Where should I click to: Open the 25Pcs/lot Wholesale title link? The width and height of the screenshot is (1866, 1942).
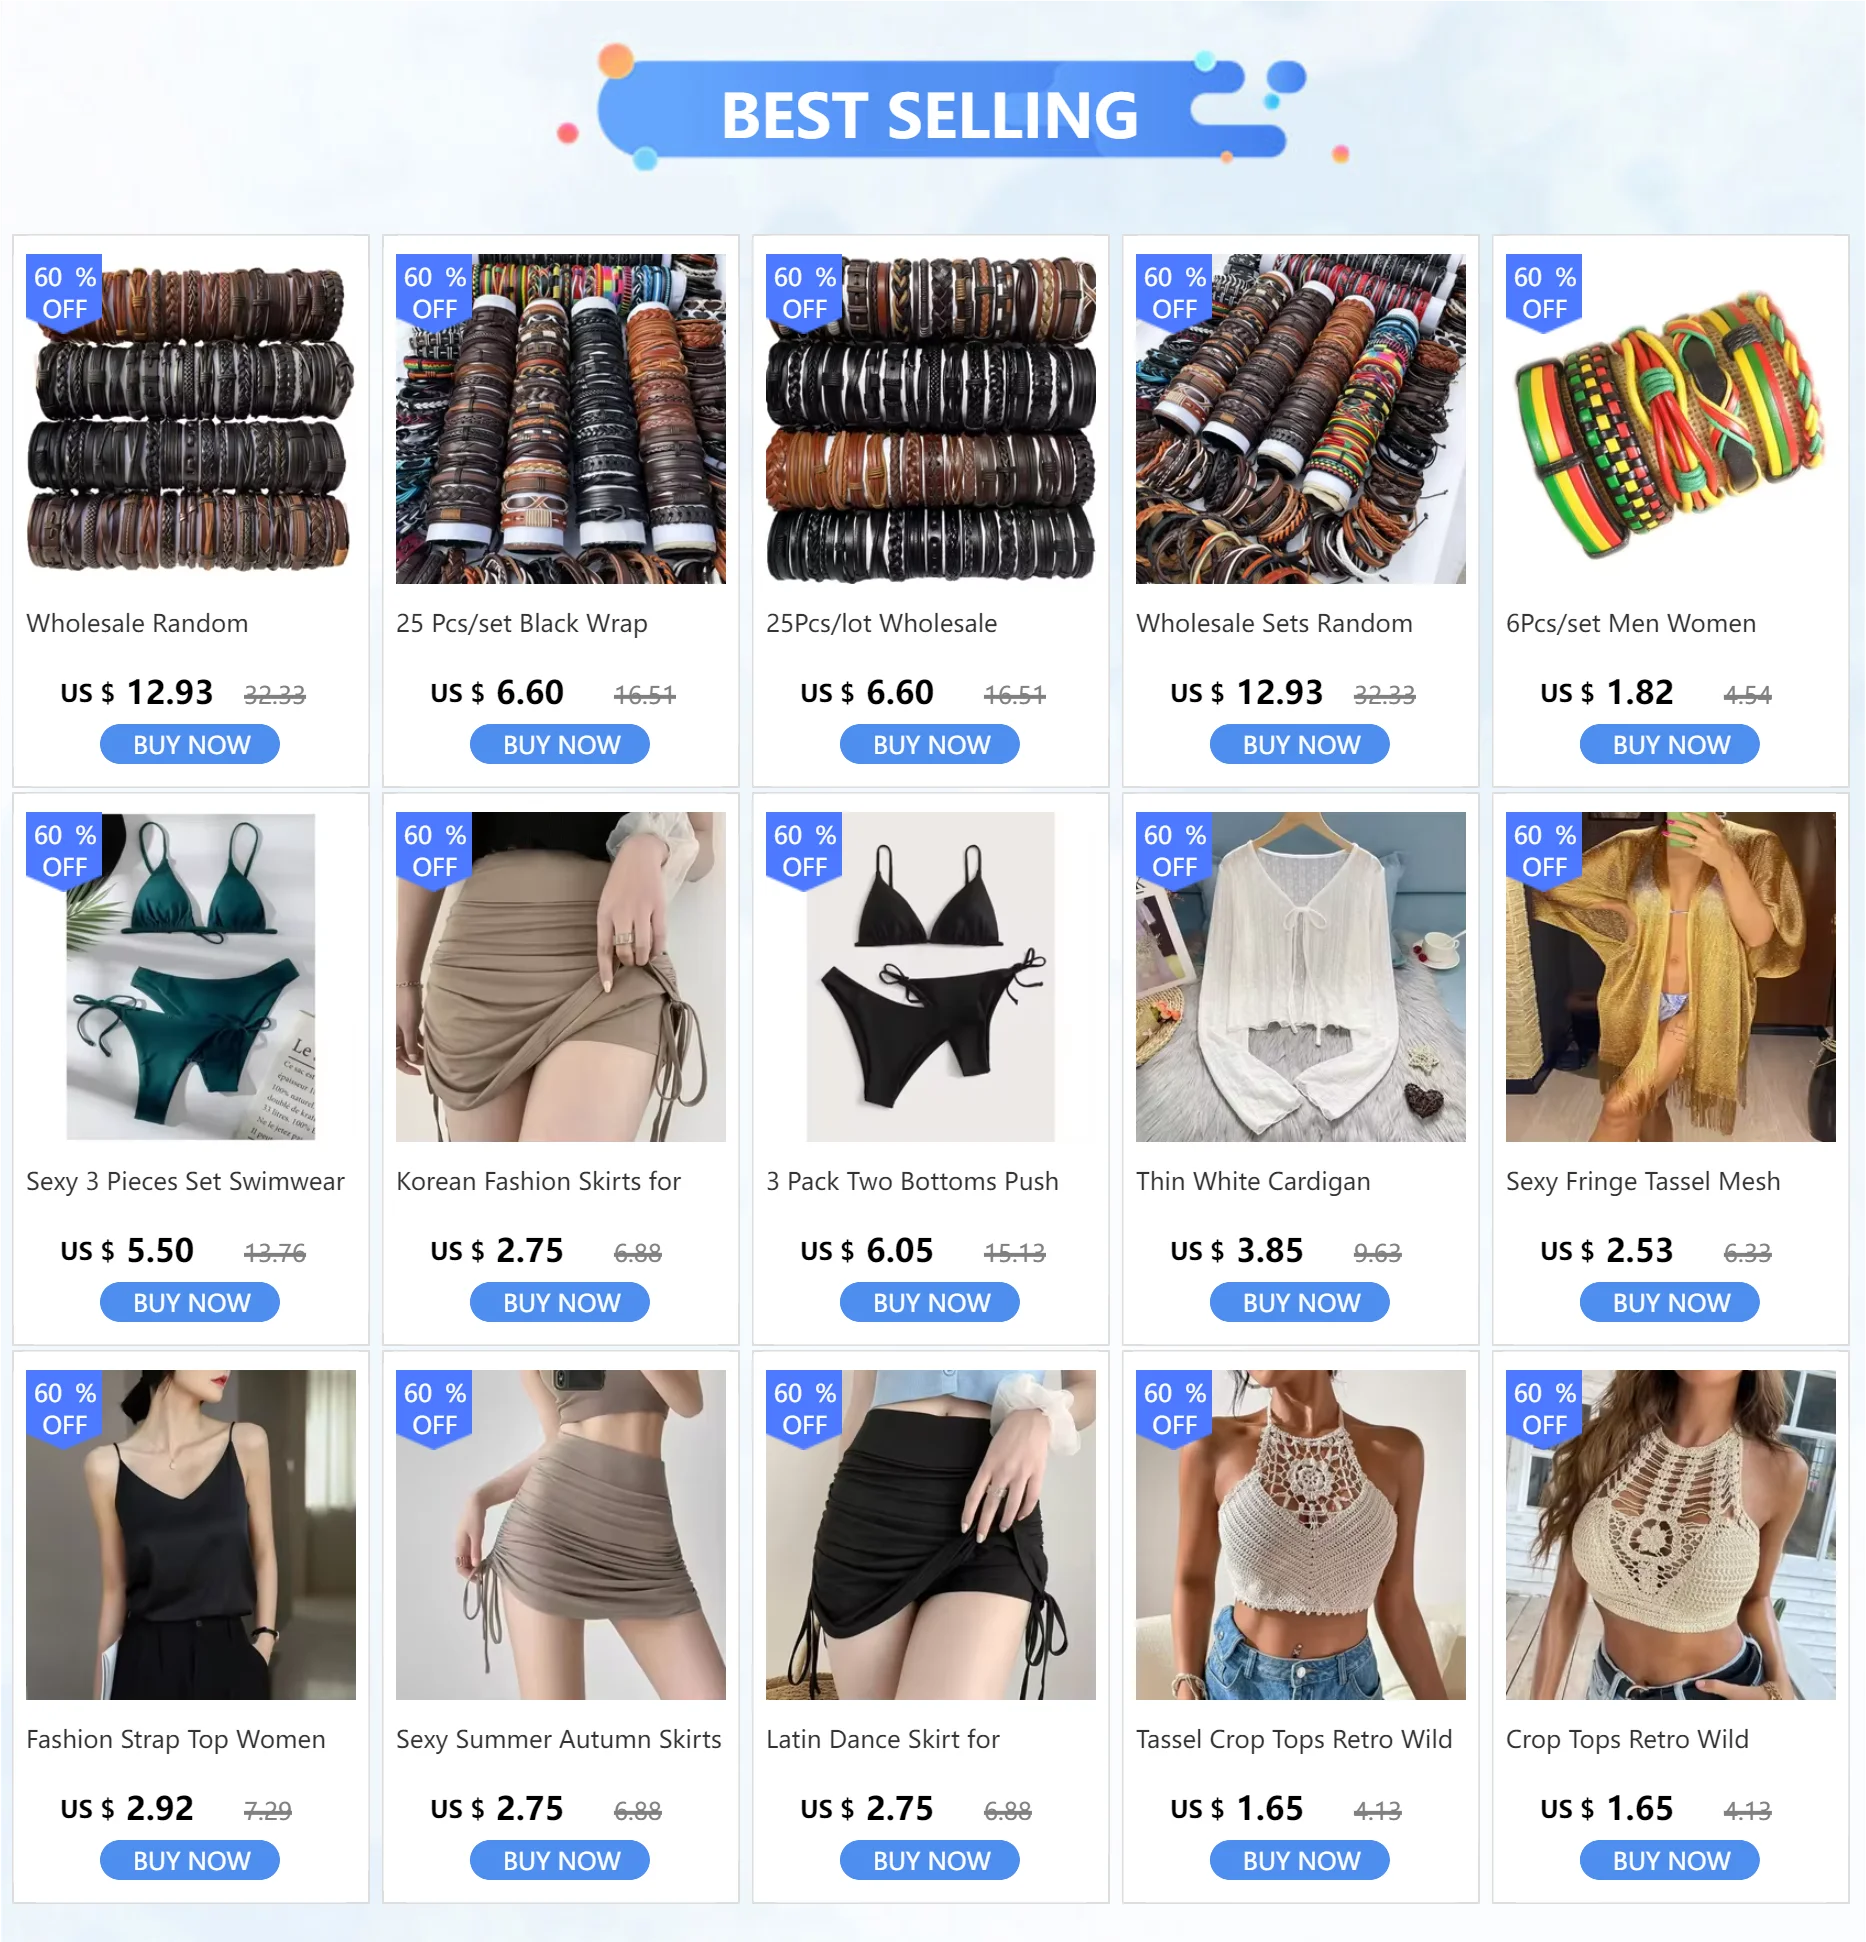881,624
